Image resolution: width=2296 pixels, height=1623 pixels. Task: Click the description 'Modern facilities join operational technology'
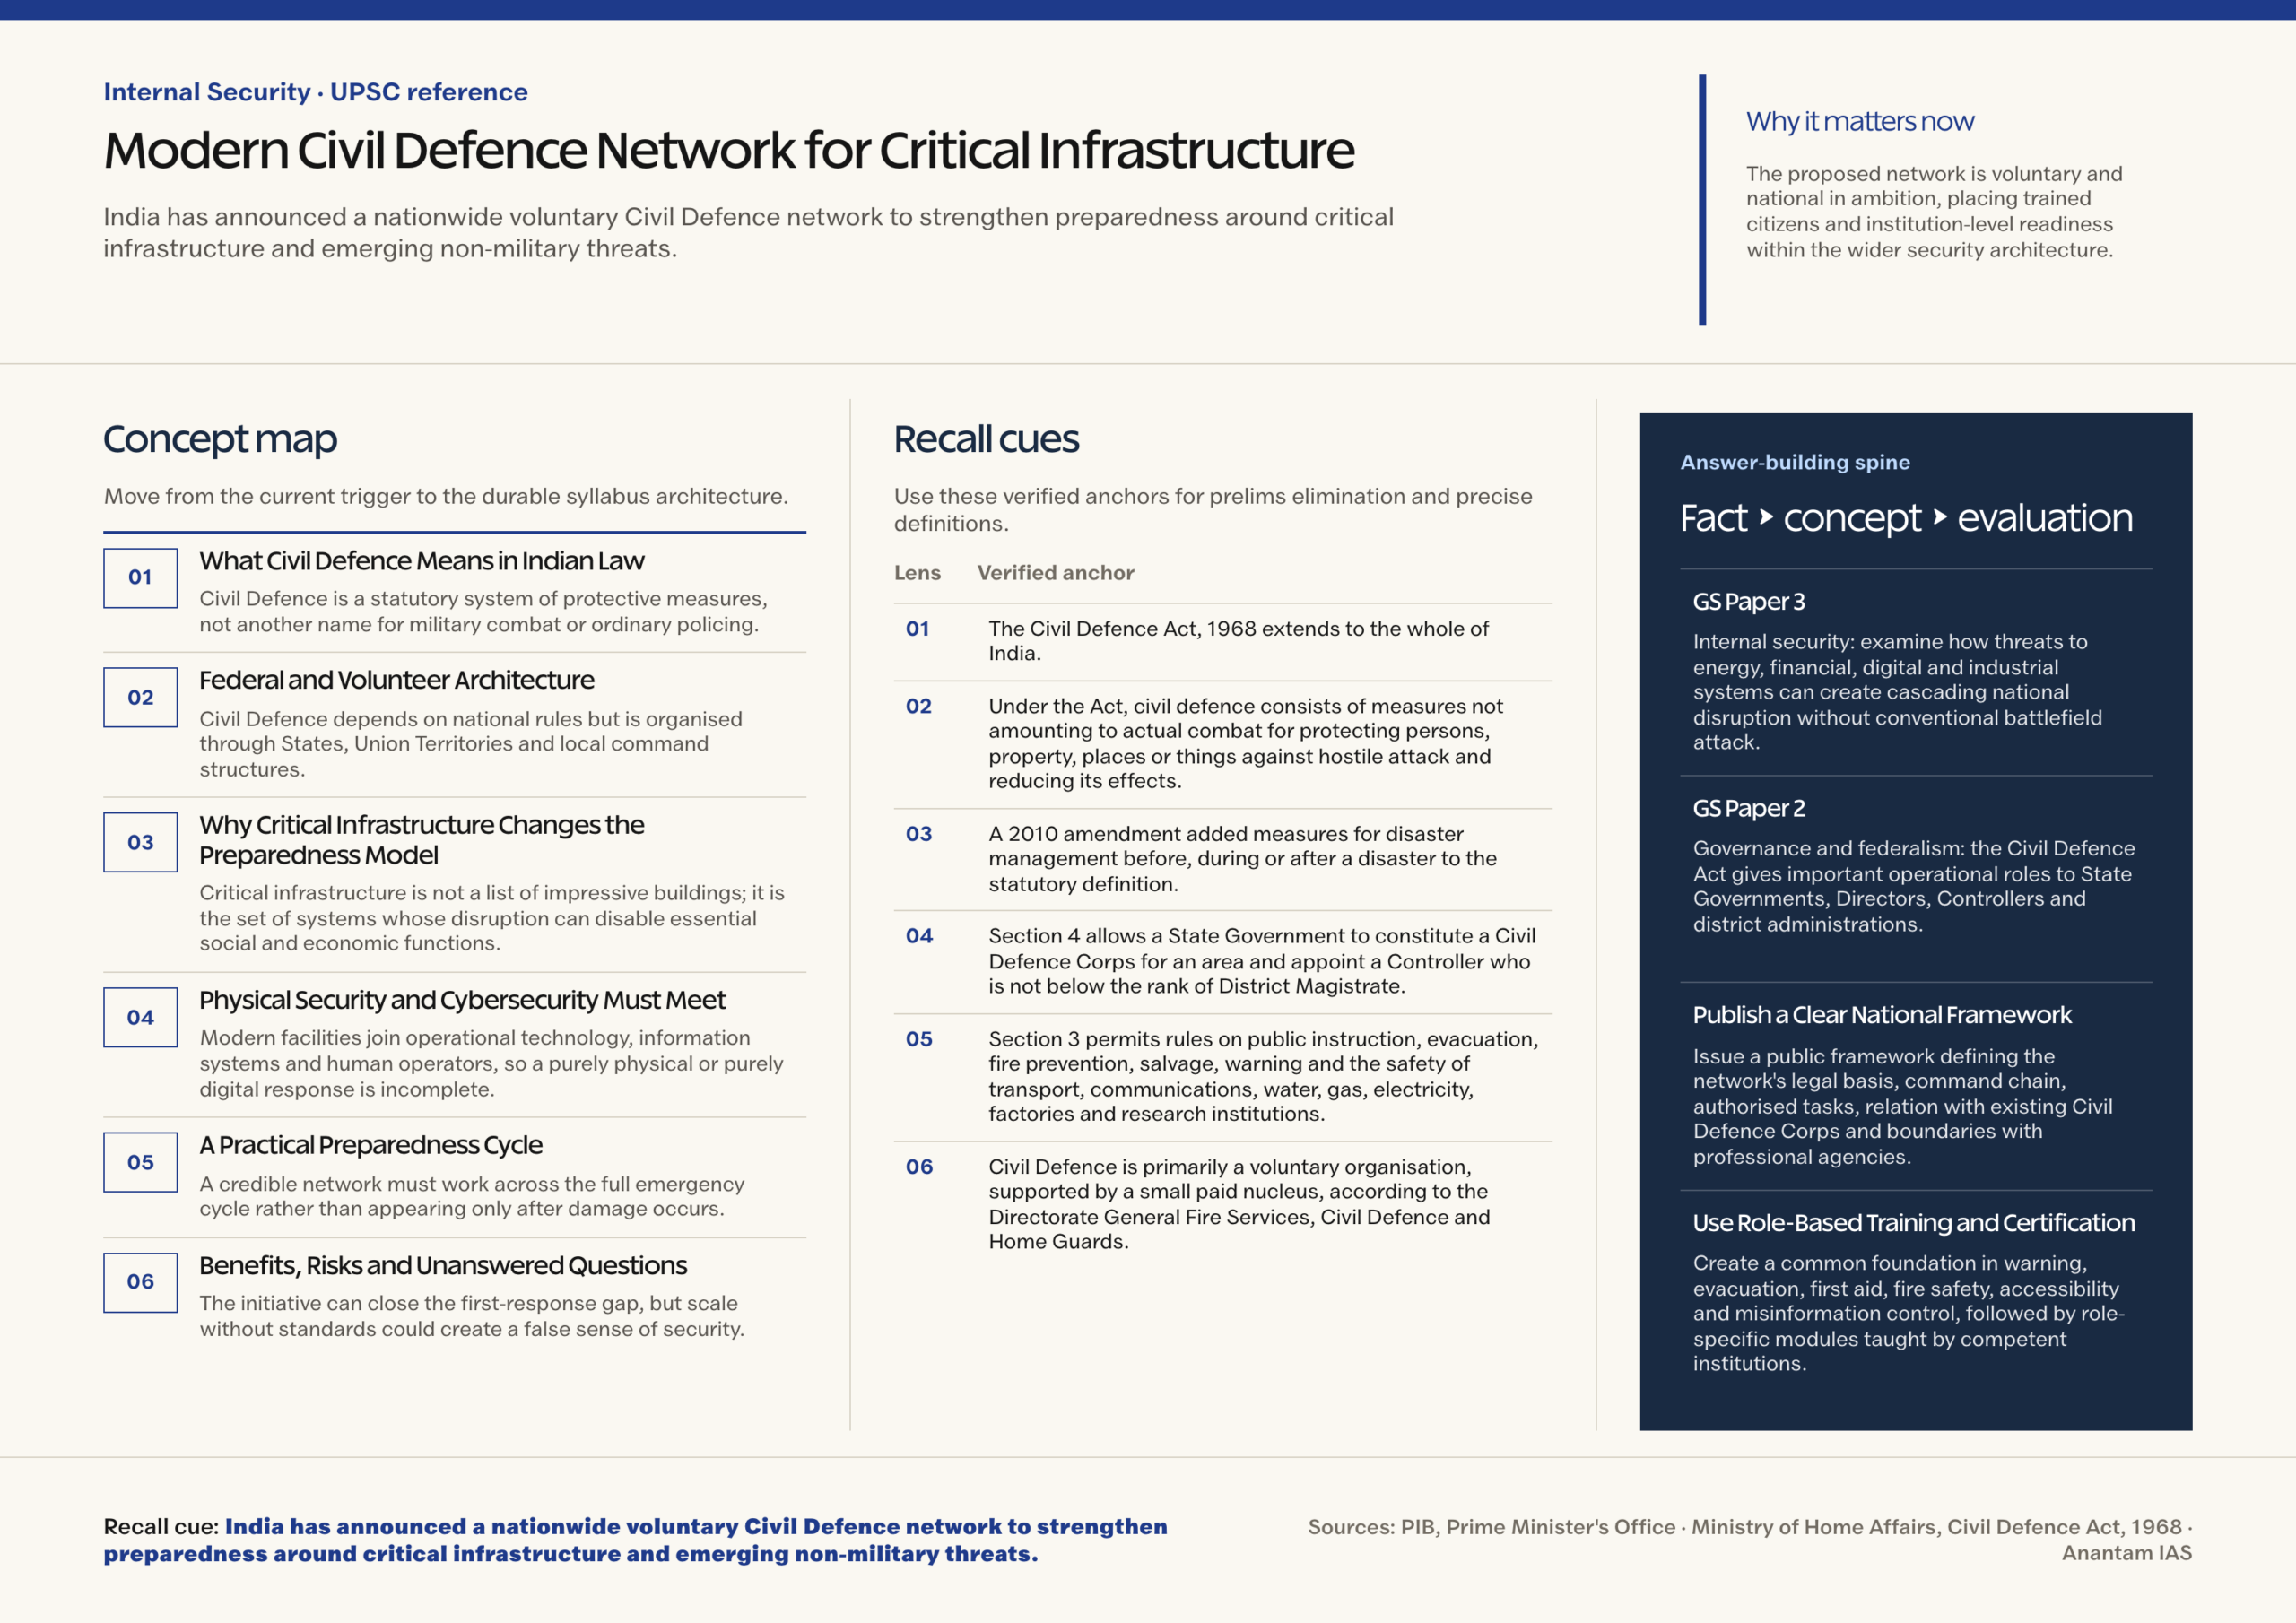coord(491,1064)
